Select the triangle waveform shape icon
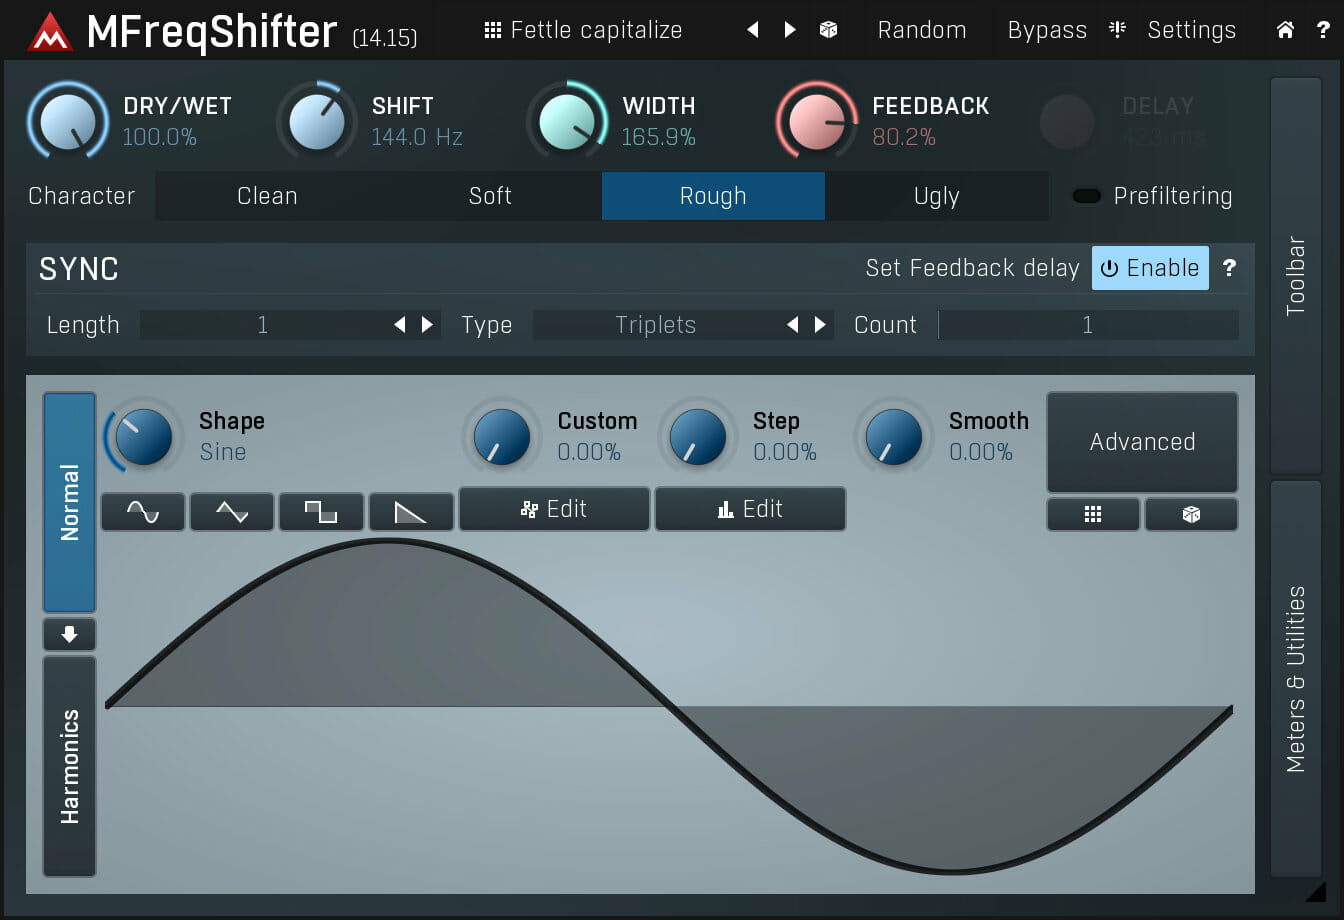The height and width of the screenshot is (920, 1344). click(231, 511)
